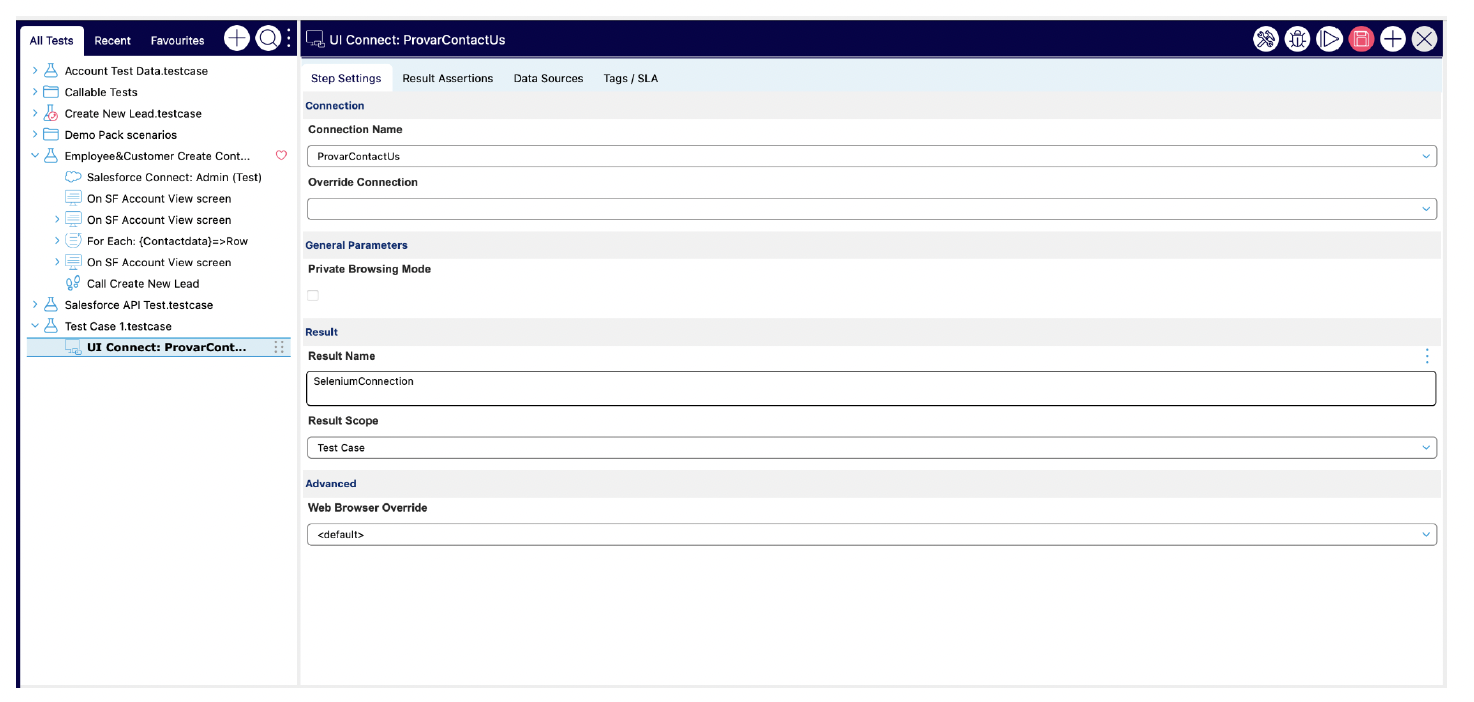1474x702 pixels.
Task: Collapse Employee&Customer Create Cont... test case
Action: tap(35, 156)
